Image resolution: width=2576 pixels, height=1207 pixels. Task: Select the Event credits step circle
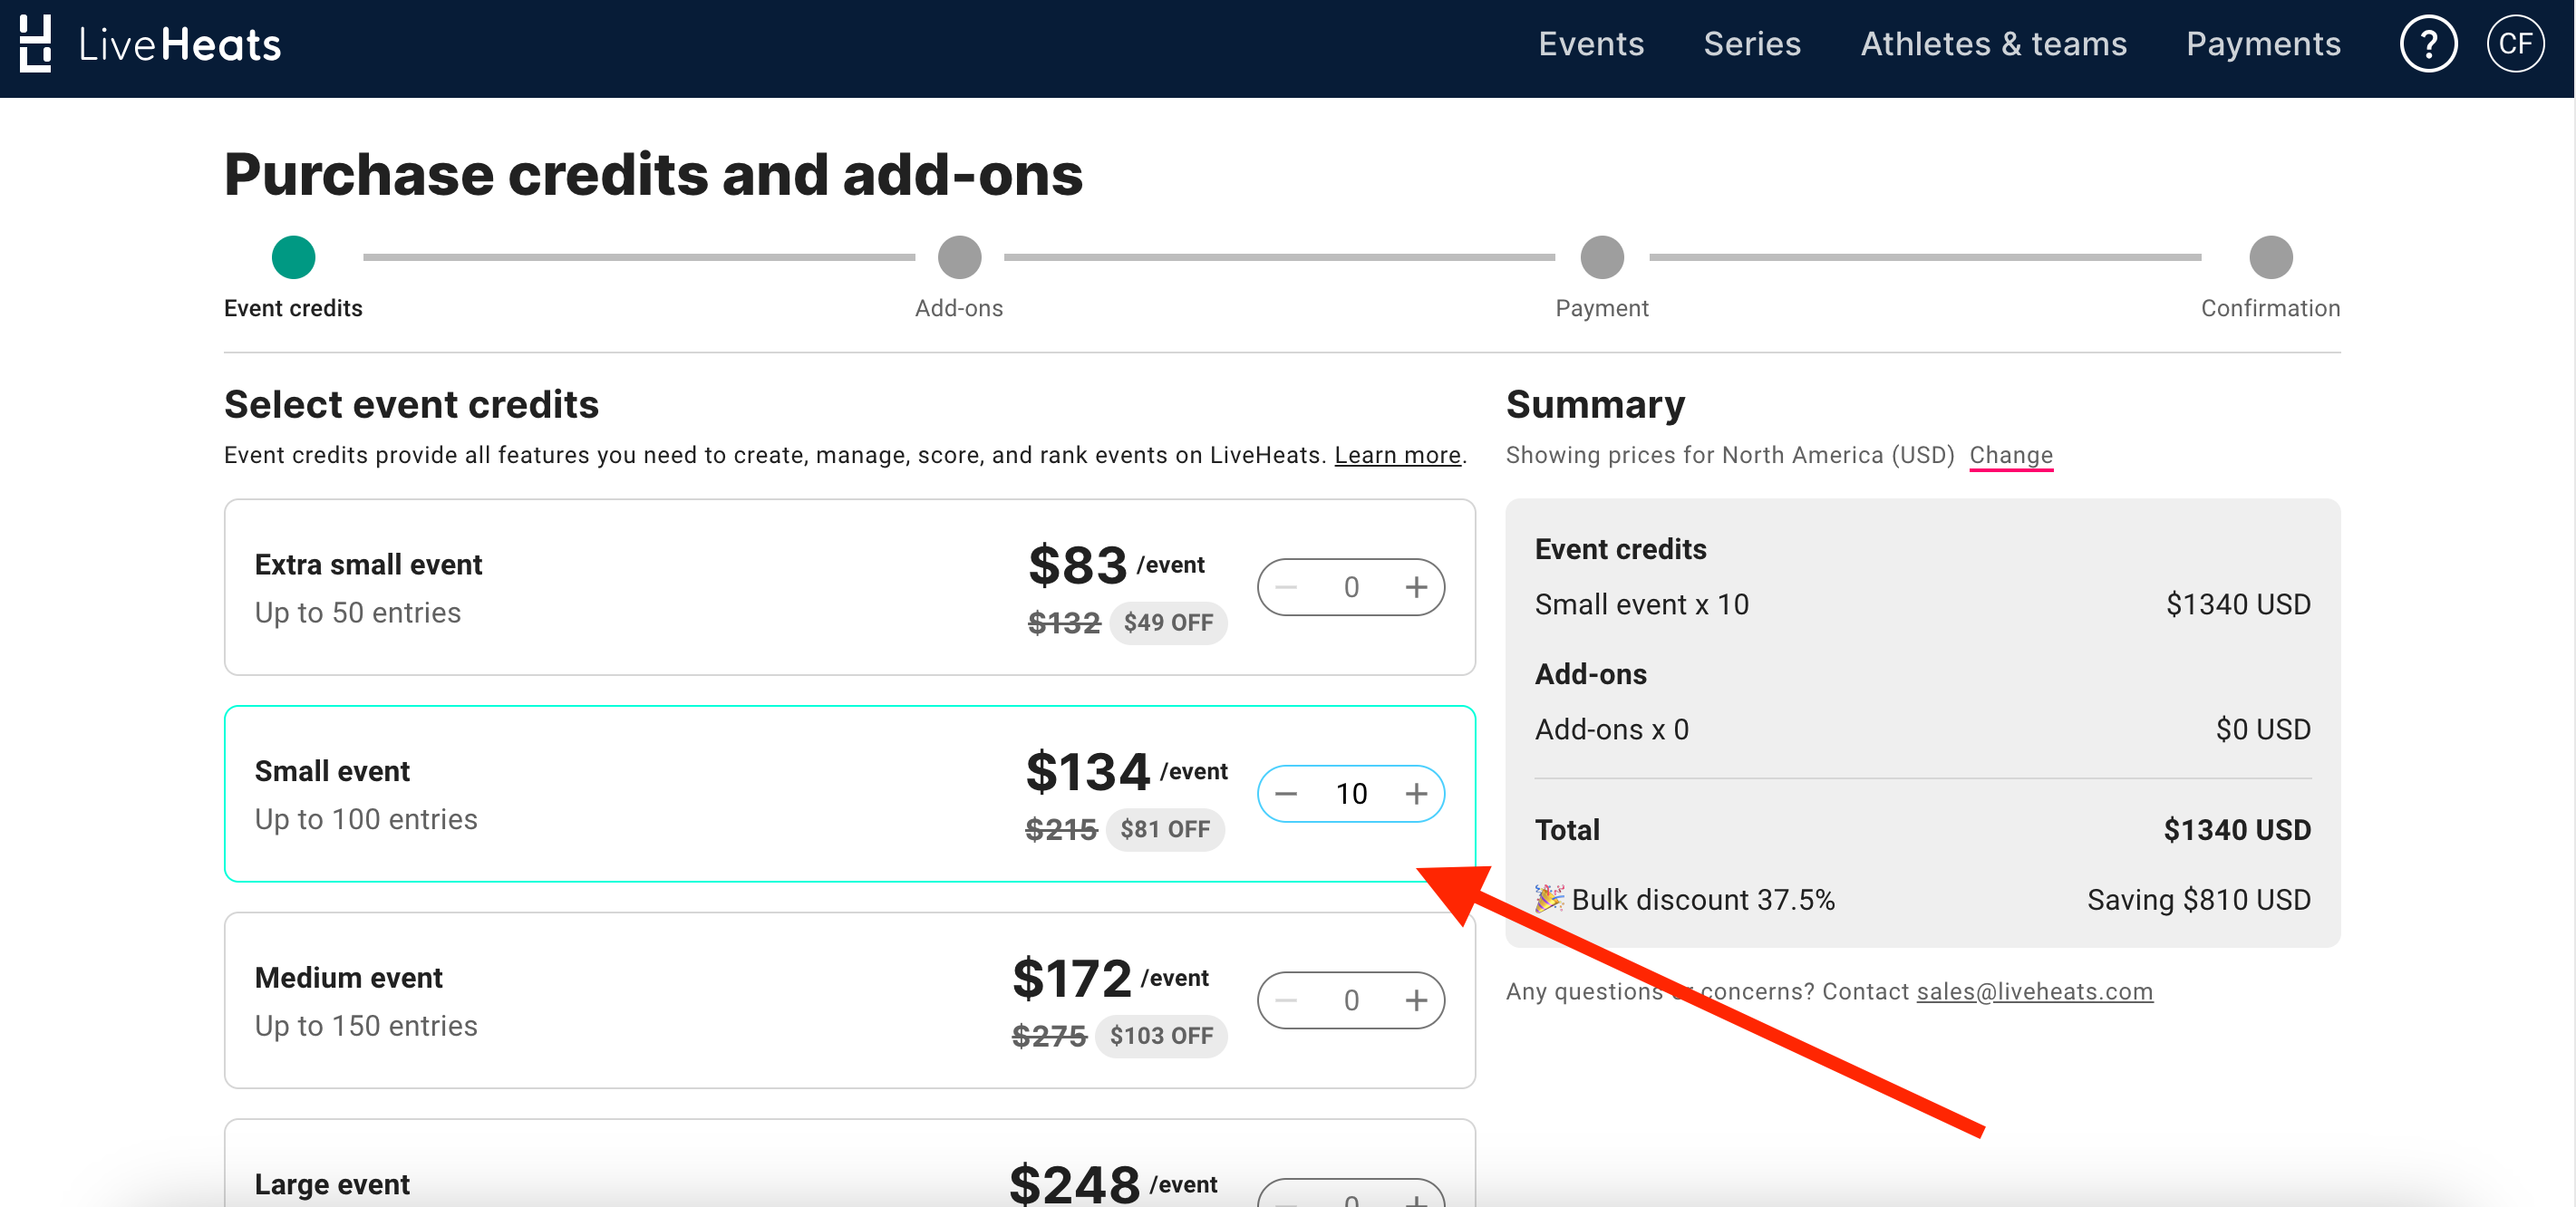coord(293,258)
